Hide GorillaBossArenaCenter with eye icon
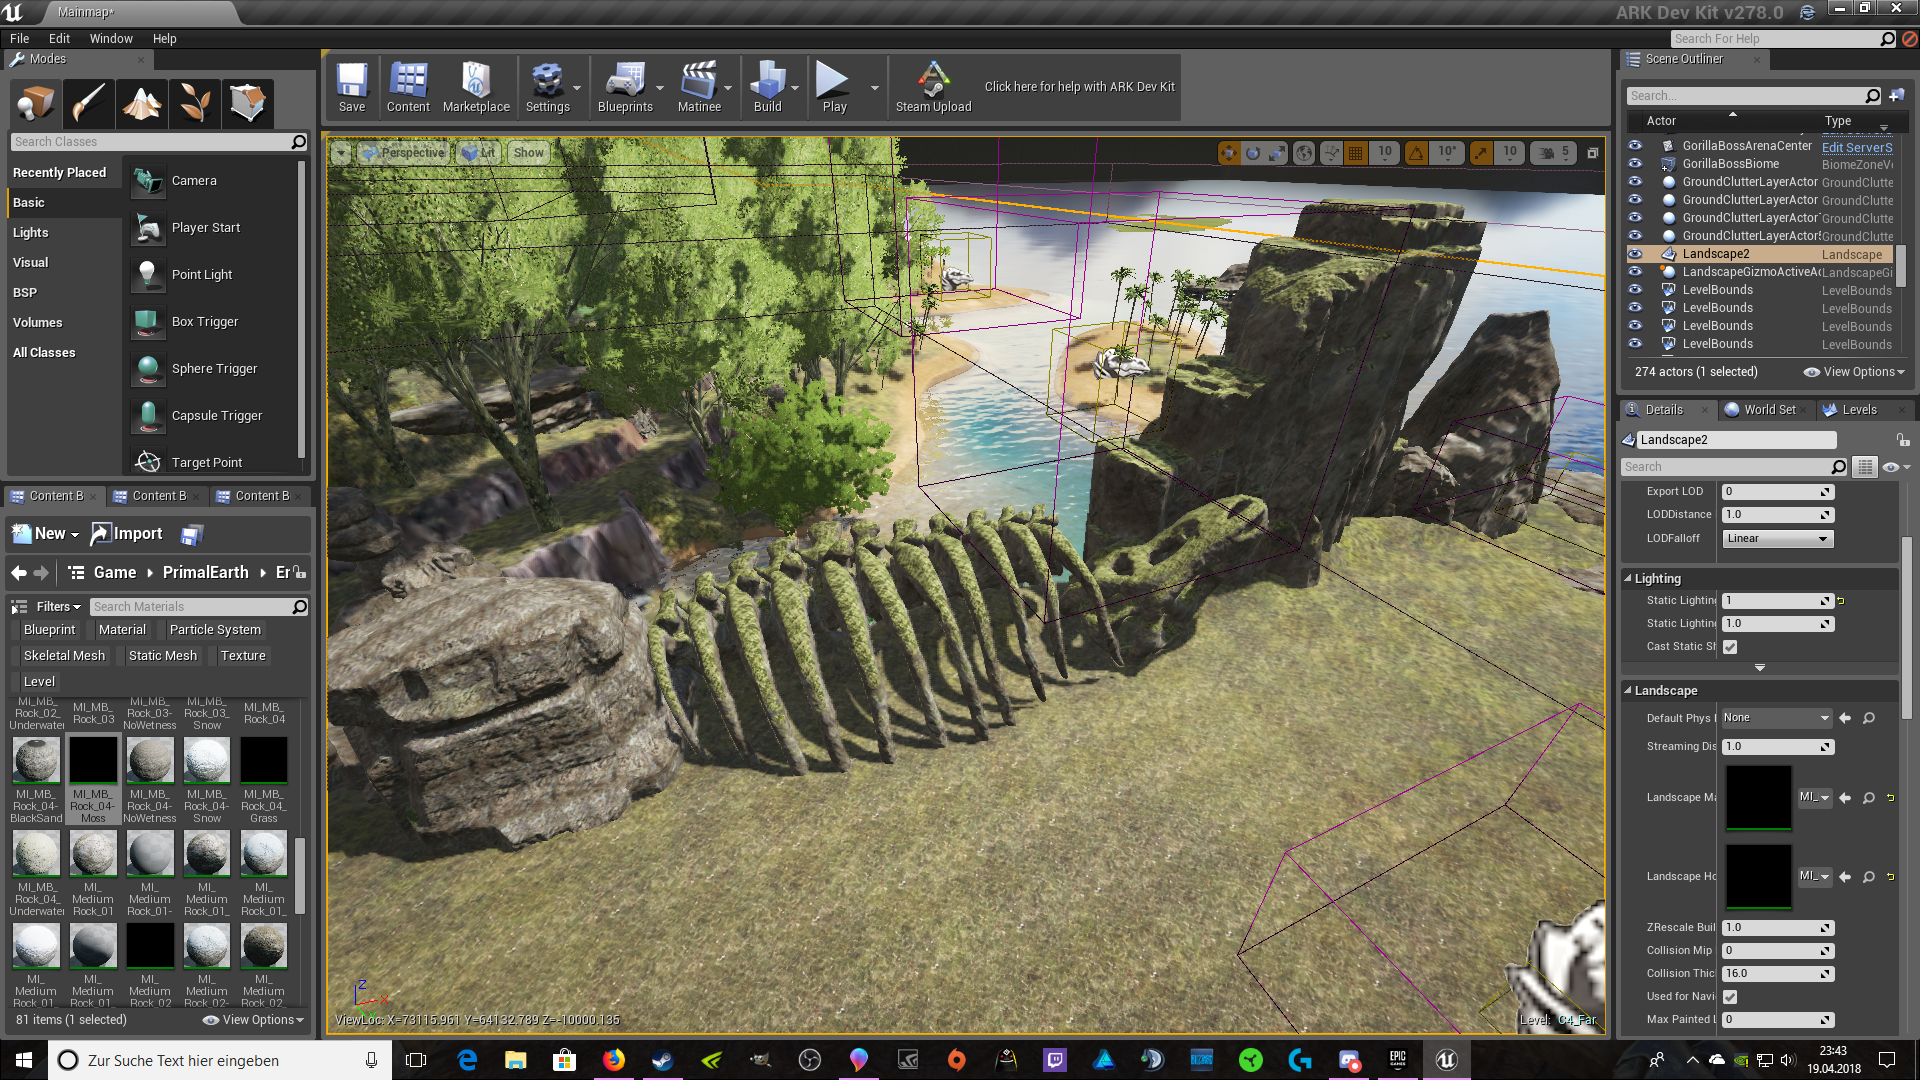The width and height of the screenshot is (1920, 1080). 1635,146
